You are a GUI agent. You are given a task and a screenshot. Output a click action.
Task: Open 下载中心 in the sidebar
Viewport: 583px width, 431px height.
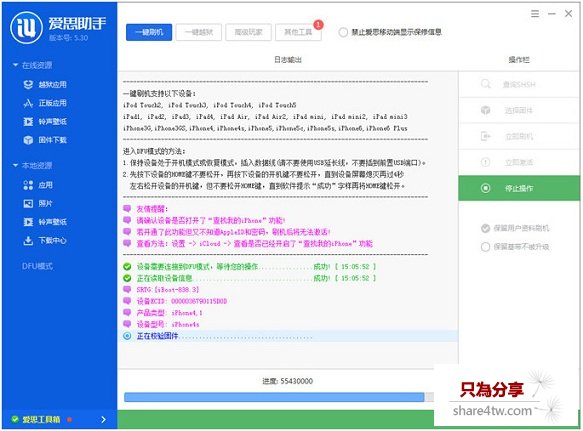coord(45,241)
